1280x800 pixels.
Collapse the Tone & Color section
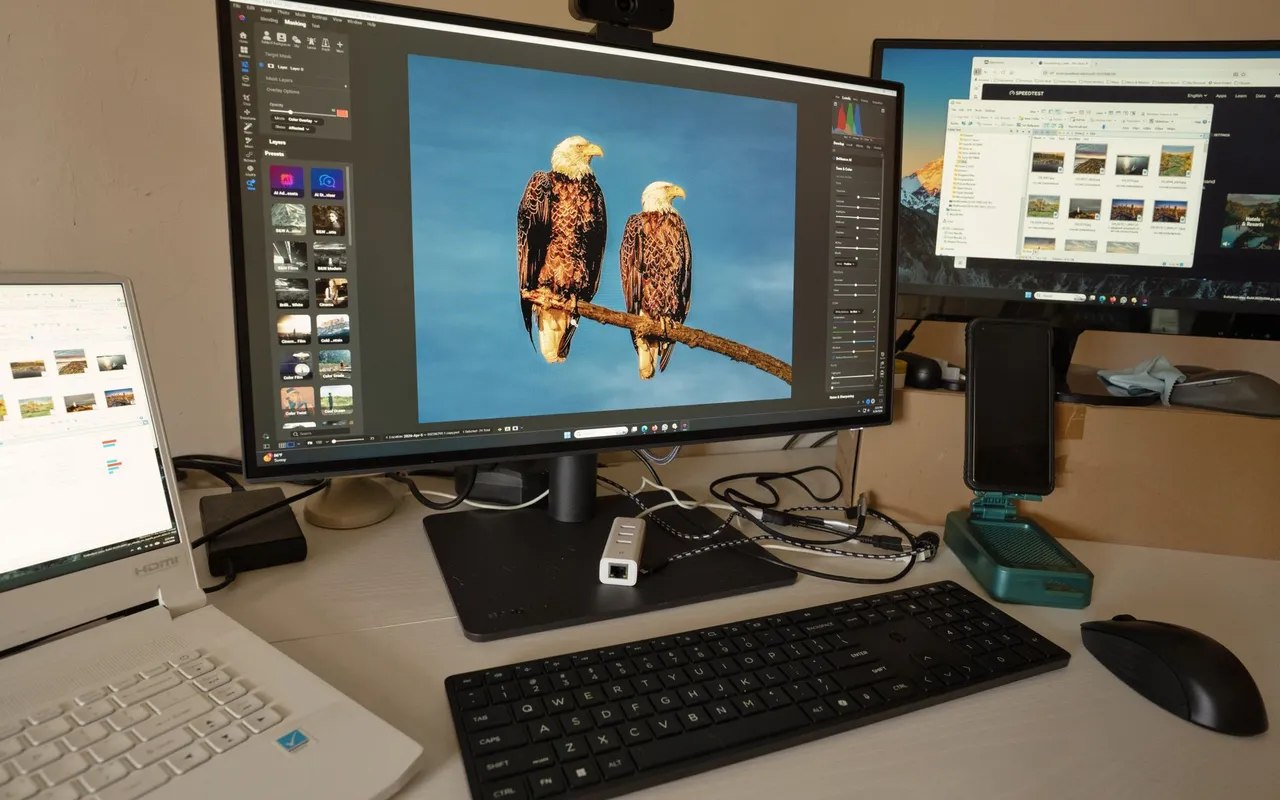pyautogui.click(x=844, y=169)
